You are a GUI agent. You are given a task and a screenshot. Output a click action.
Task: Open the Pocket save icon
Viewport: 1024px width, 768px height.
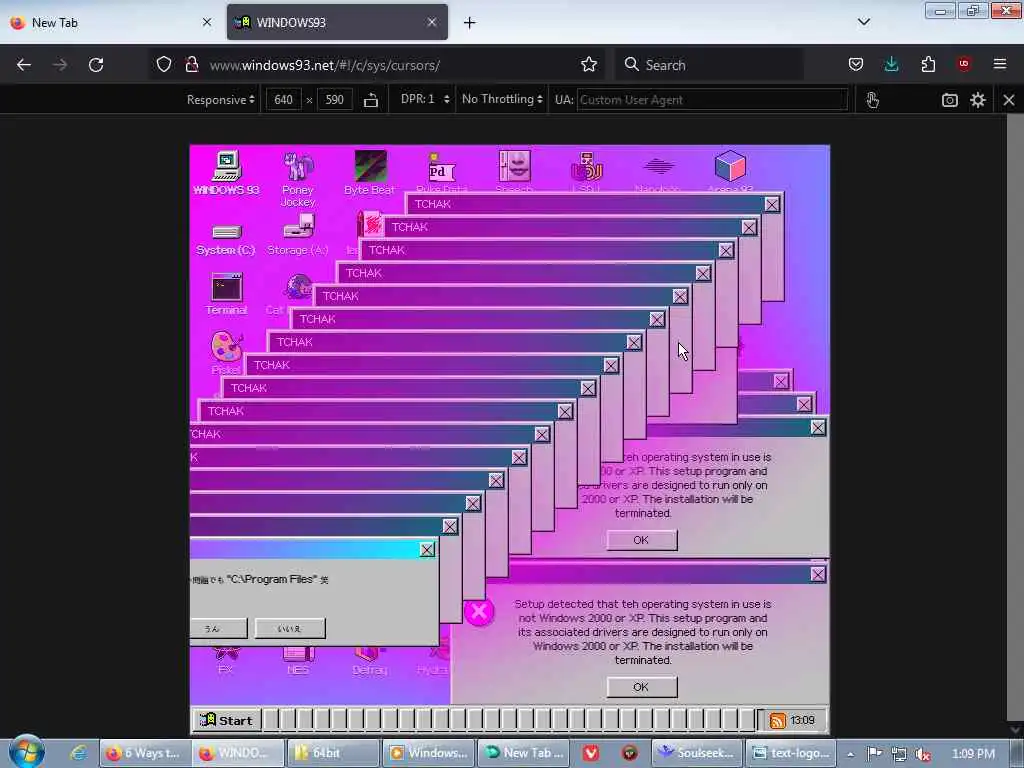click(856, 65)
